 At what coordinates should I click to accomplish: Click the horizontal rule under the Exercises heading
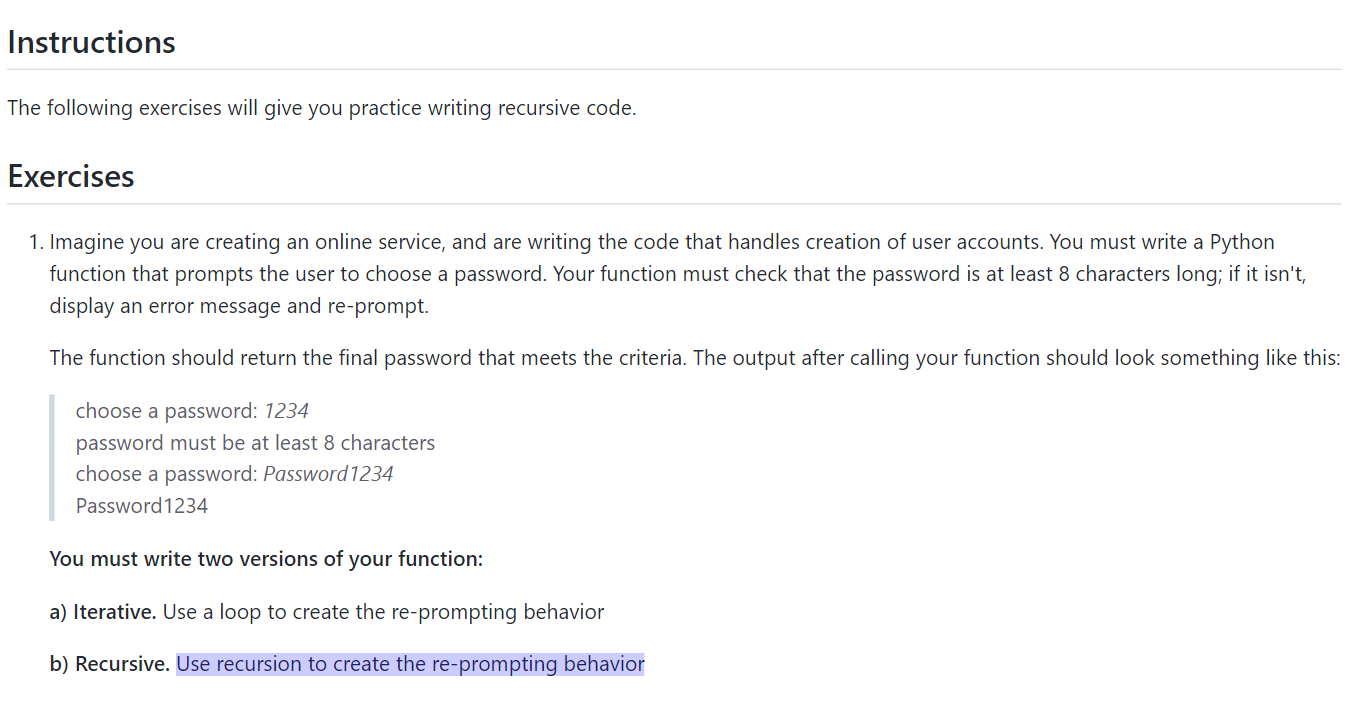pos(674,204)
